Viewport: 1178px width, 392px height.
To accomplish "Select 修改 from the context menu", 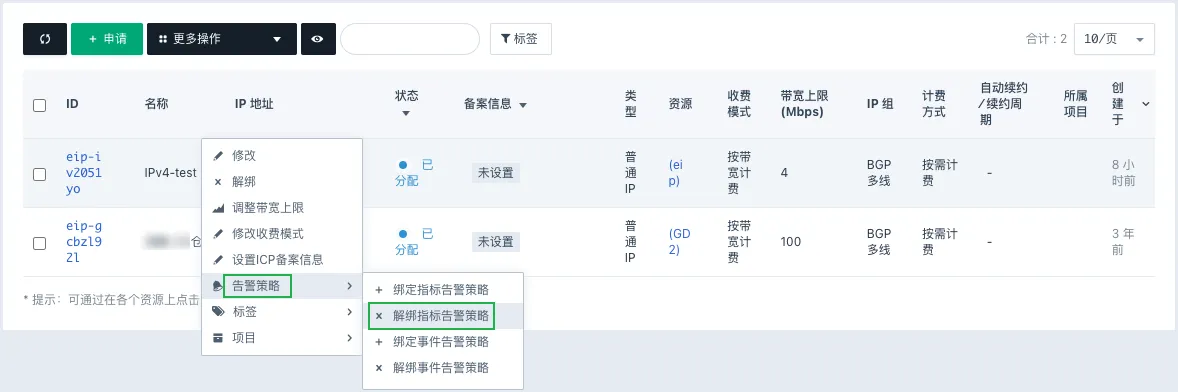I will (282, 156).
